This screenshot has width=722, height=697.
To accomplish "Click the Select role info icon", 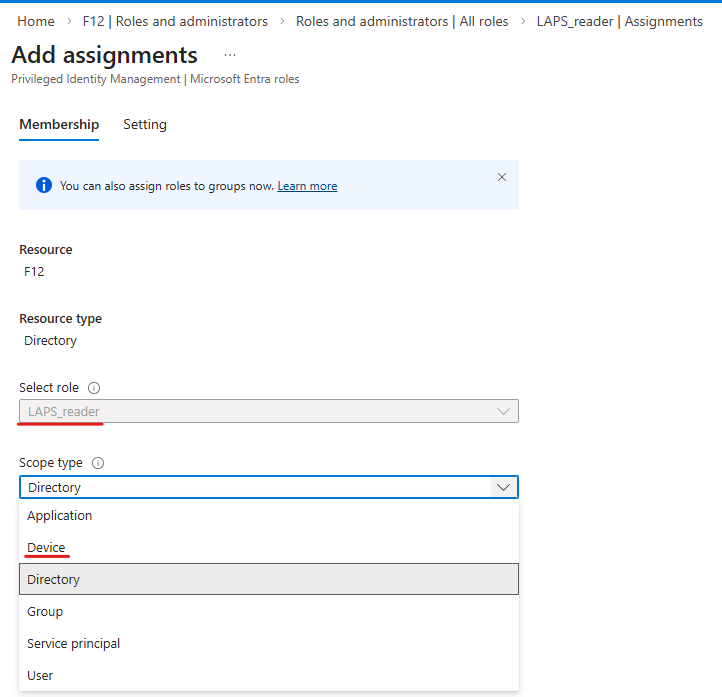I will pyautogui.click(x=94, y=388).
